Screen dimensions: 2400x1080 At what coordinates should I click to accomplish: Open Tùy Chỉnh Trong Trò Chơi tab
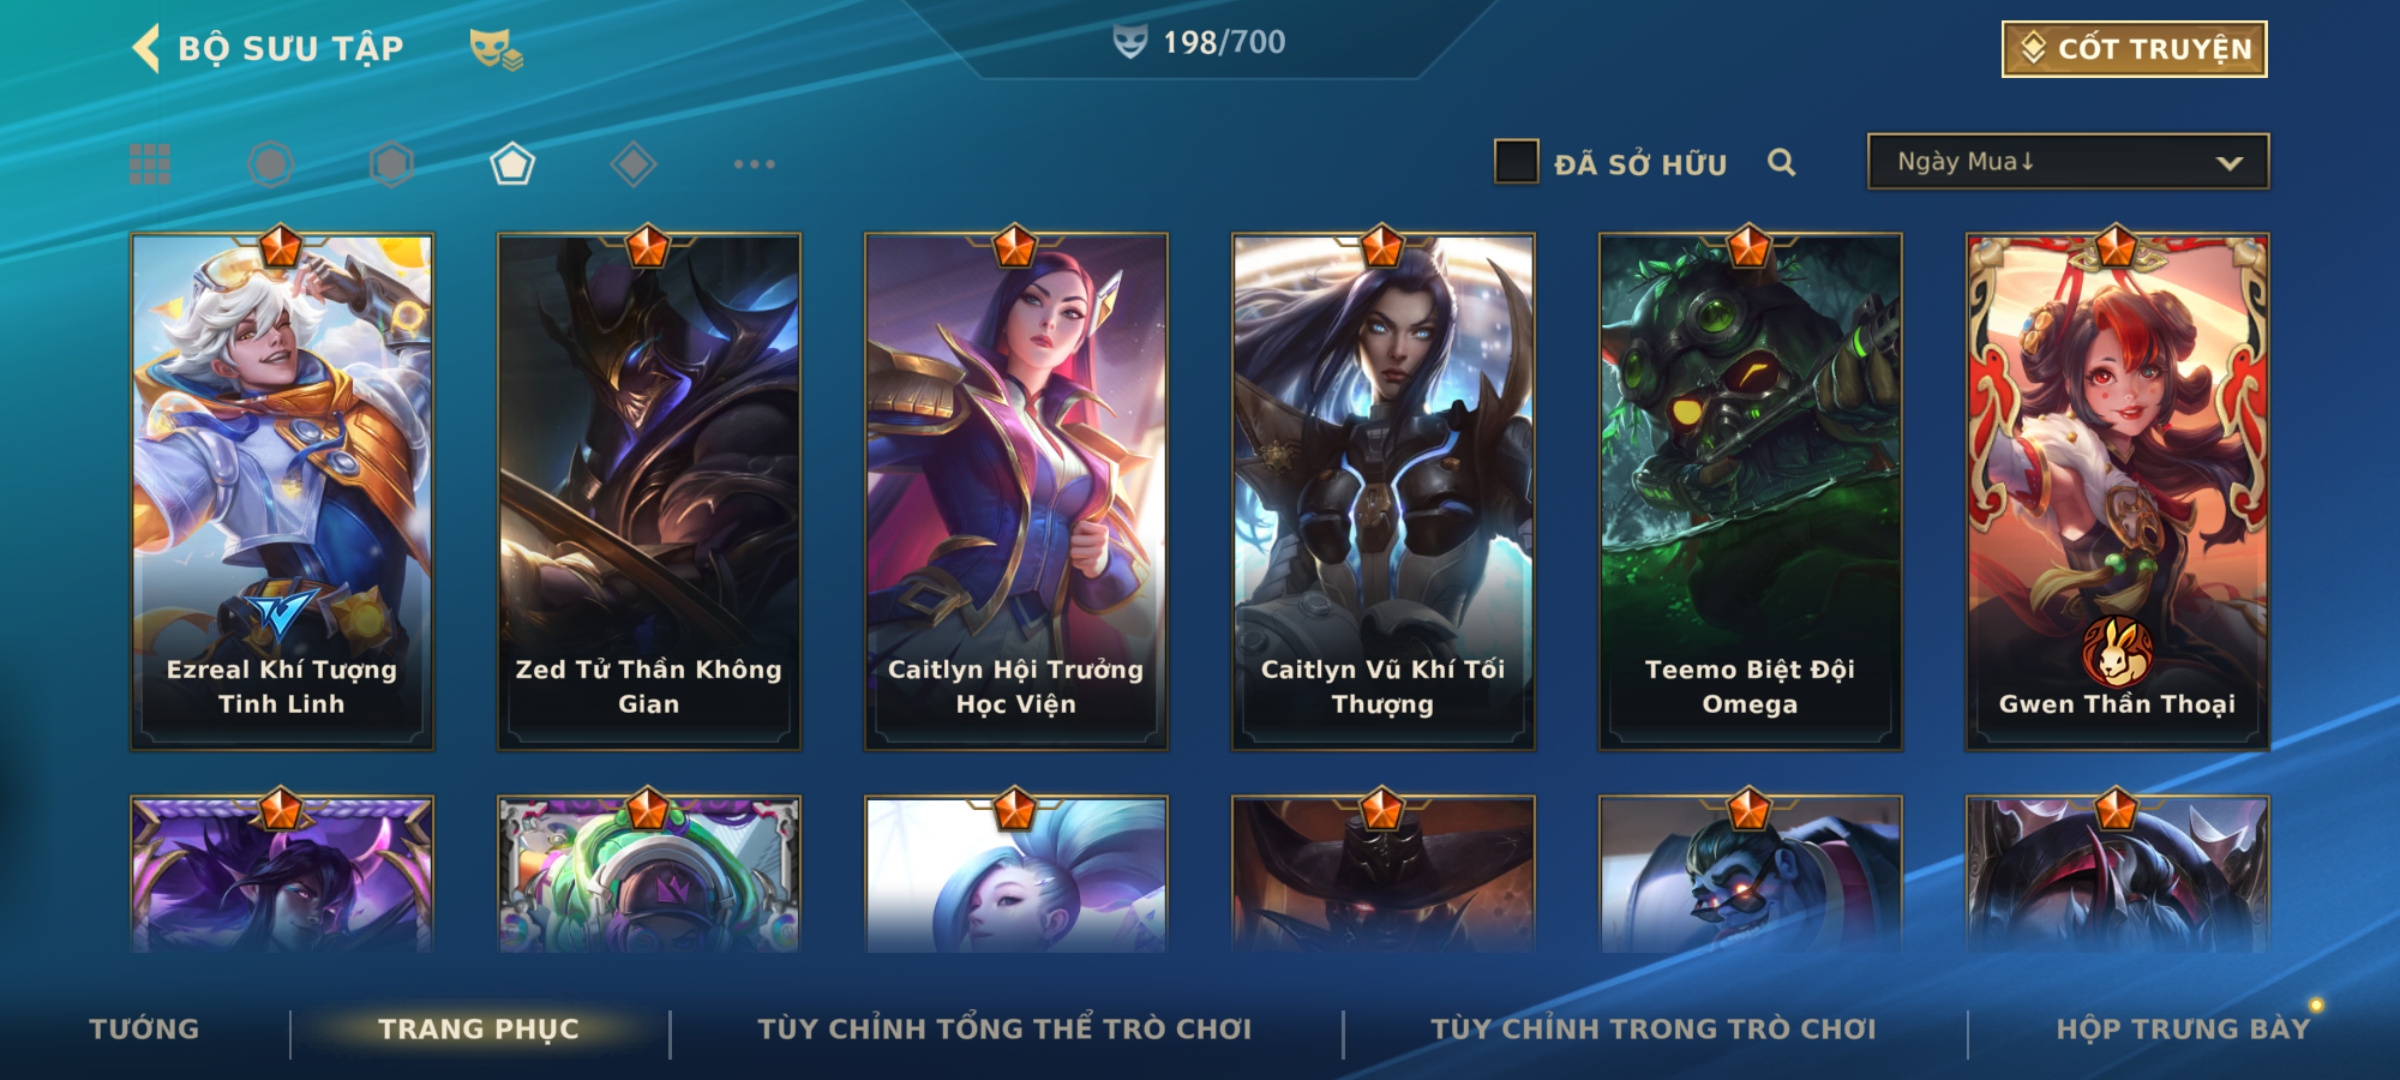(x=1653, y=1029)
